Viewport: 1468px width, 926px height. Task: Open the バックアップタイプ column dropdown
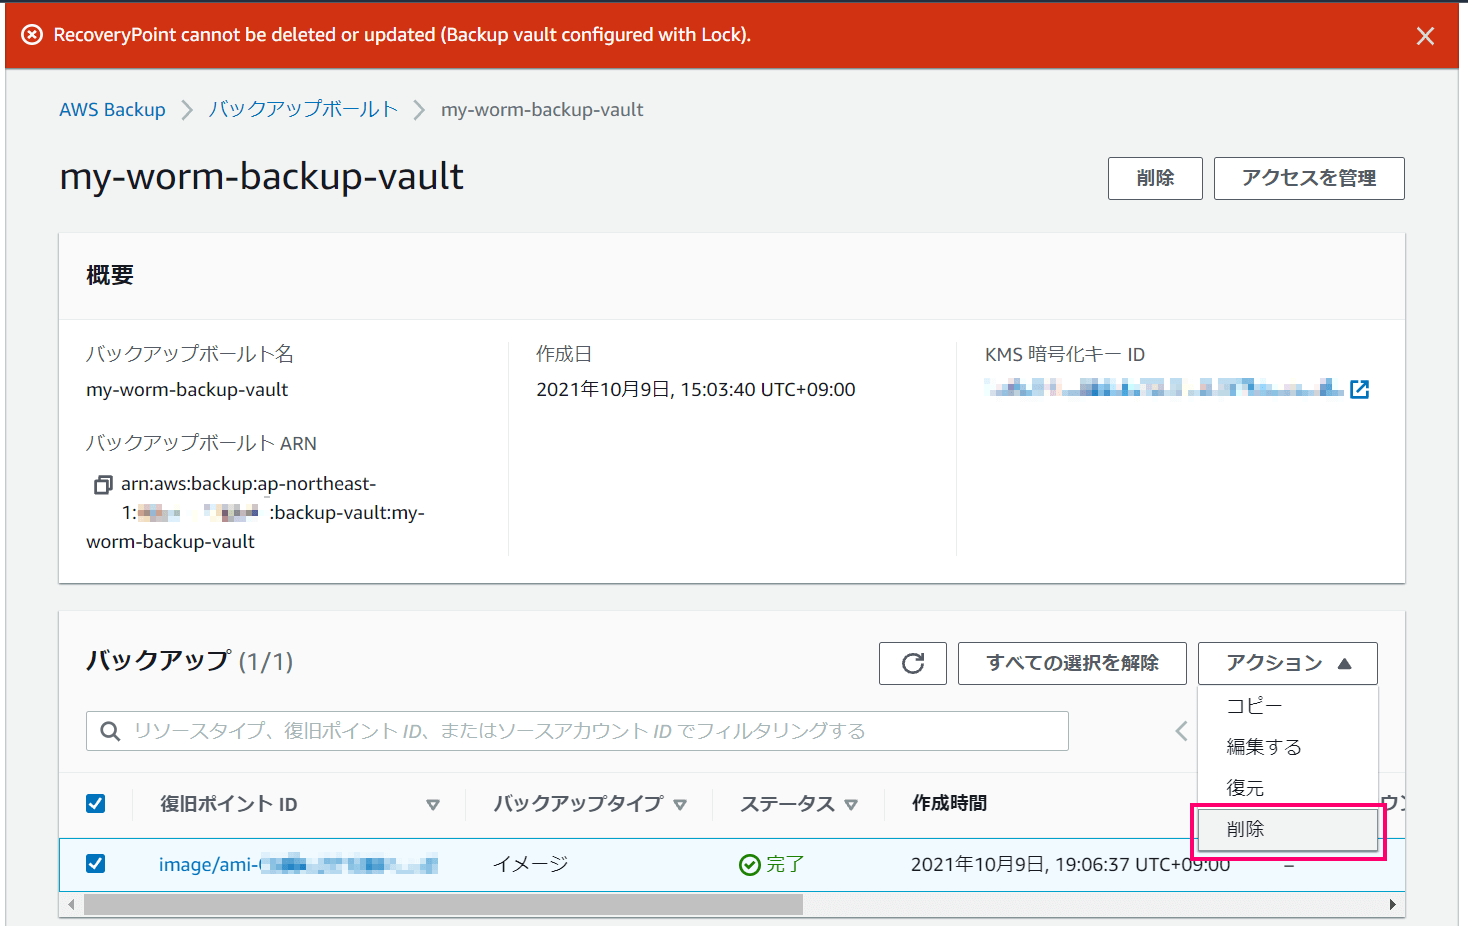[x=681, y=804]
